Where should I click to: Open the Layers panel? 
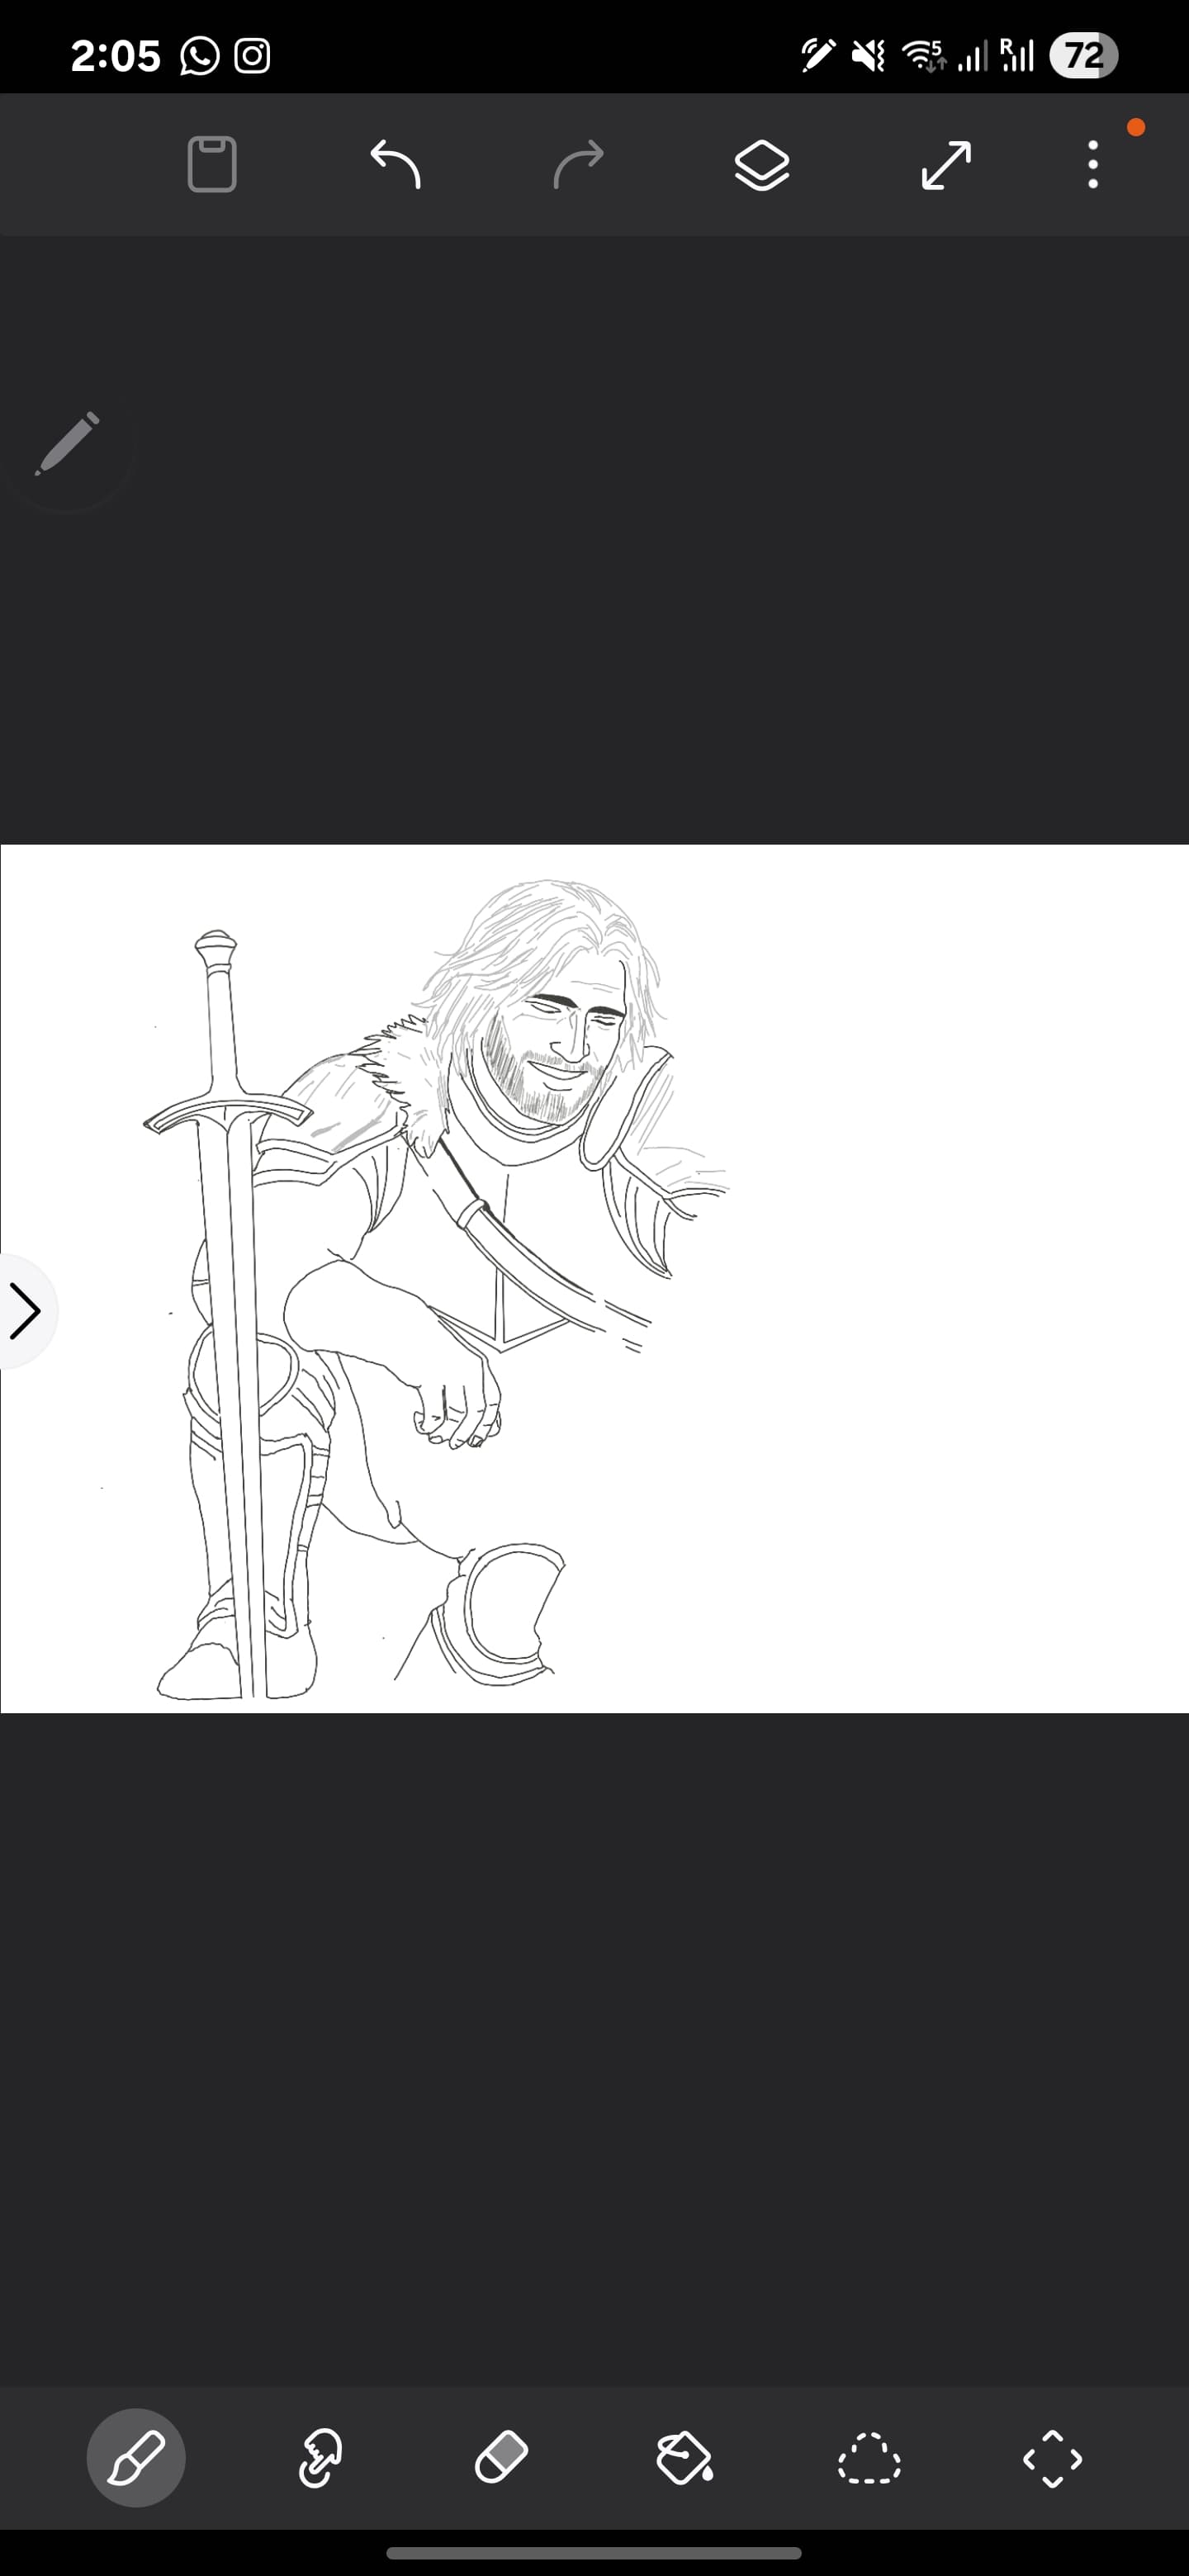[762, 165]
